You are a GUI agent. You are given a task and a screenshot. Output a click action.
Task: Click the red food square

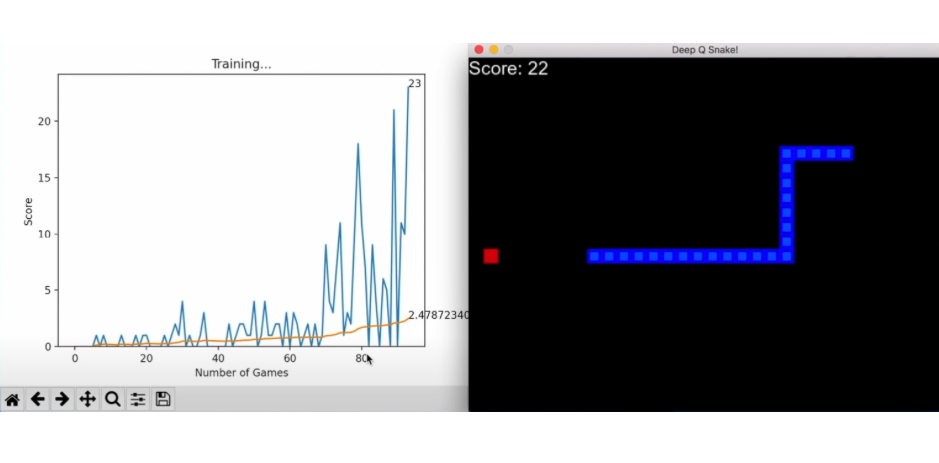tap(491, 256)
